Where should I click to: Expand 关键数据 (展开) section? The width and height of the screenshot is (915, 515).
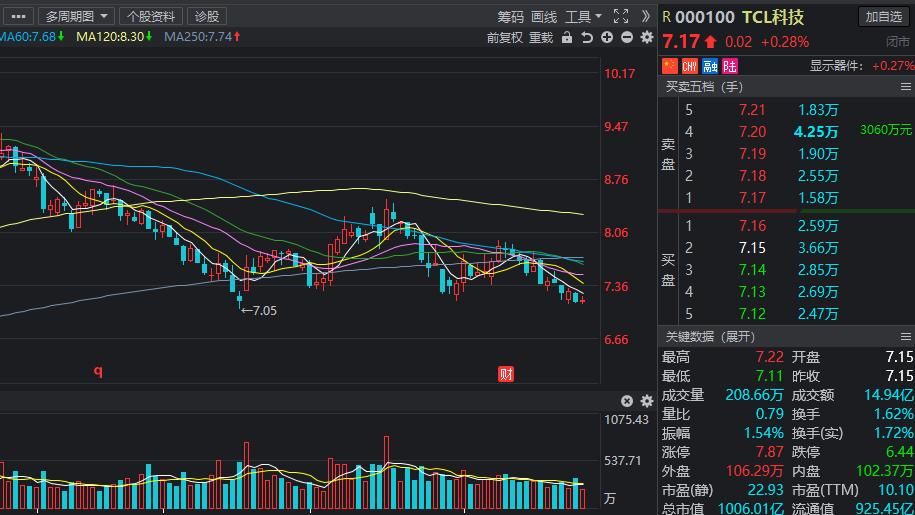(x=710, y=337)
